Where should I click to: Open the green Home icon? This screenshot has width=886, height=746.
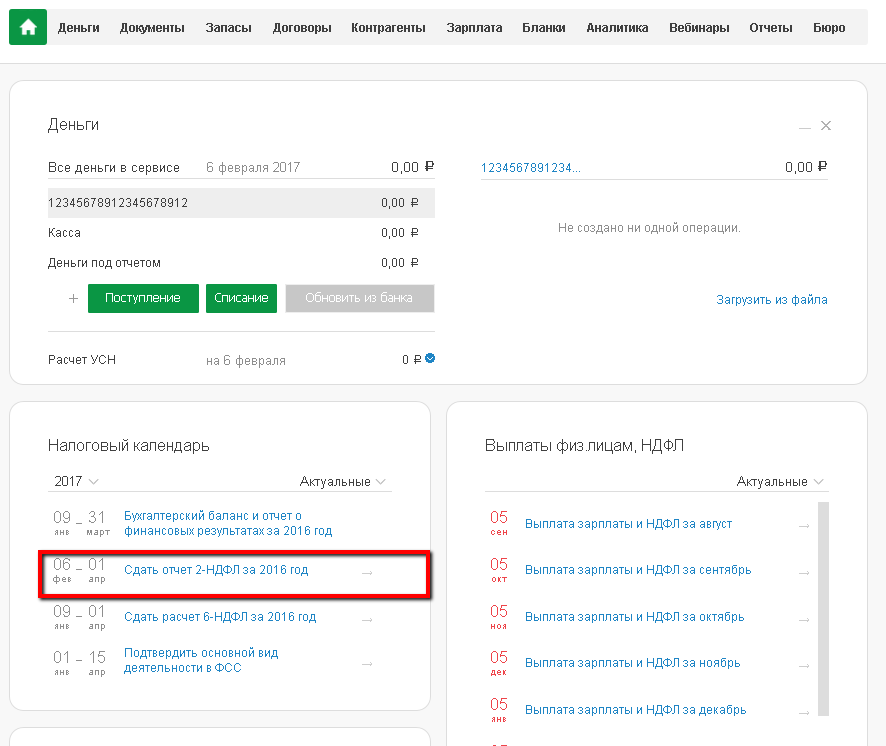click(28, 27)
